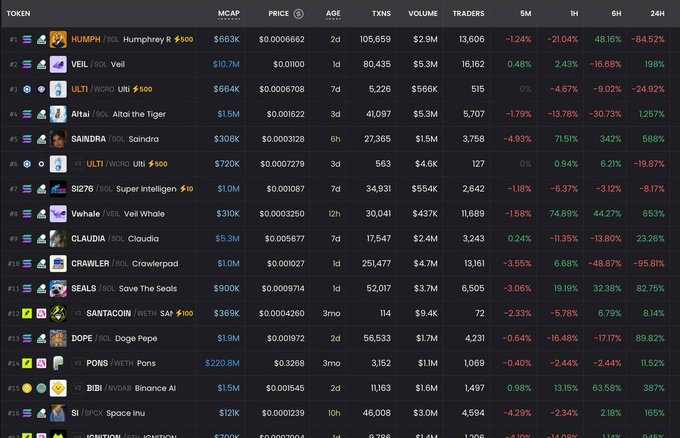This screenshot has width=680, height=438.
Task: Toggle the price currency dollar icon
Action: [298, 13]
